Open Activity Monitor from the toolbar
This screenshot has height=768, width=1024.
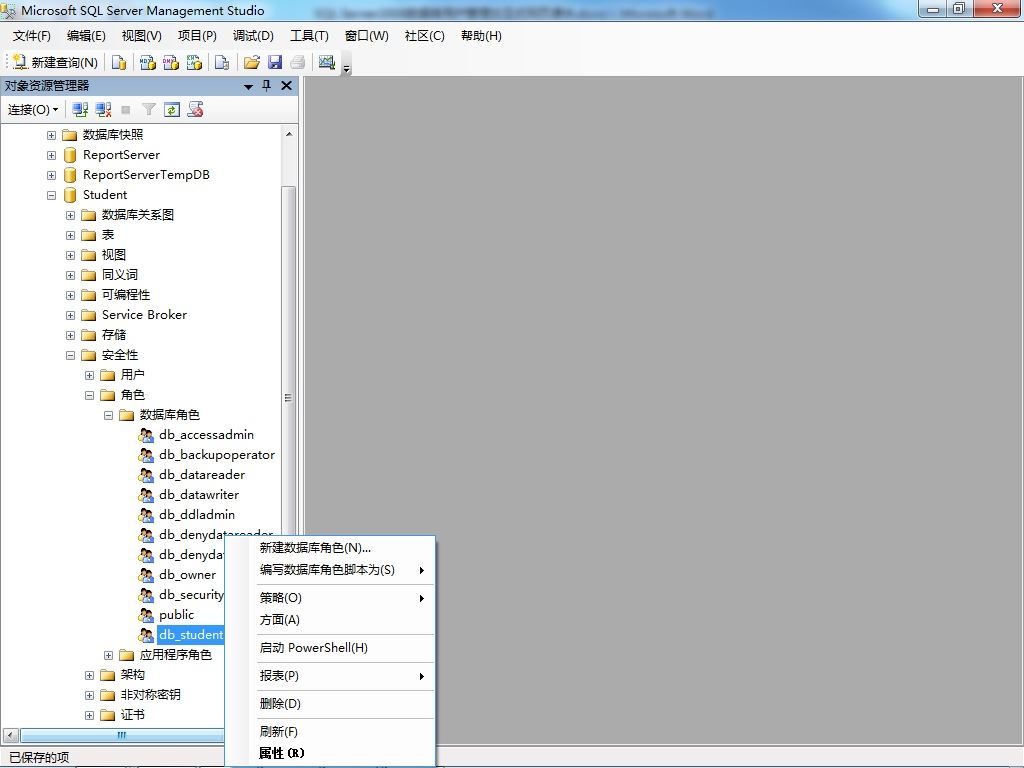click(x=327, y=62)
